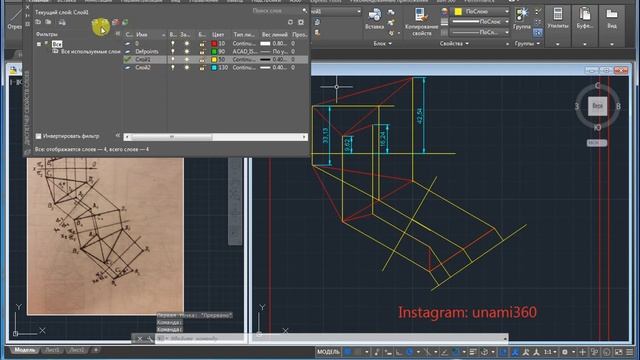Image resolution: width=640 pixels, height=360 pixels.
Task: Switch to the Лист1 layout tab
Action: tap(52, 350)
